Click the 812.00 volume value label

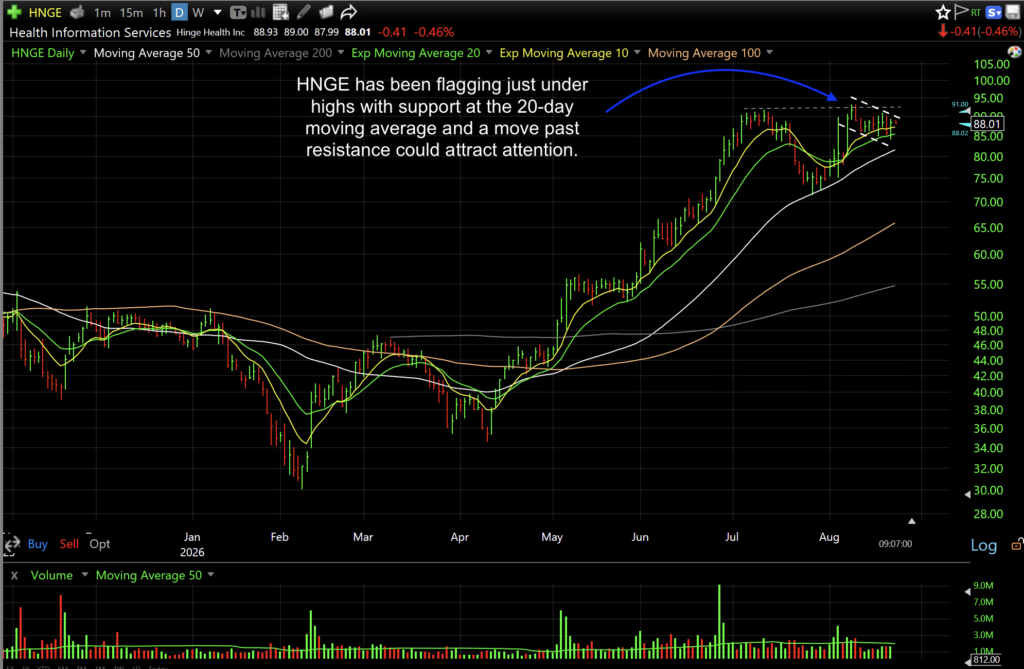click(986, 660)
